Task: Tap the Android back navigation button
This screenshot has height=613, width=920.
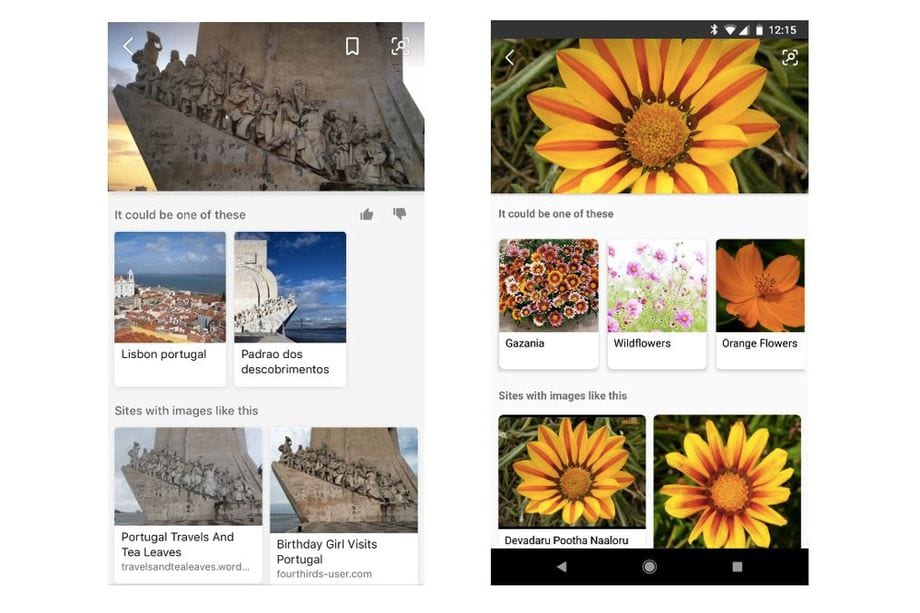Action: coord(560,565)
